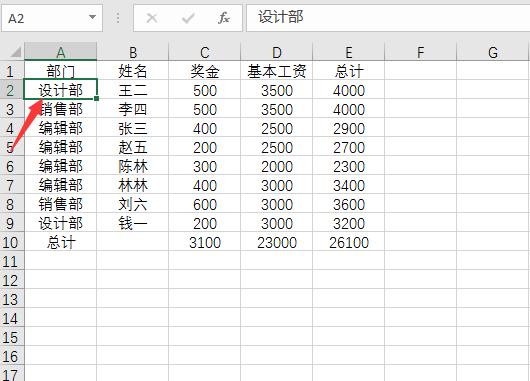This screenshot has height=381, width=530.
Task: Select column D header
Action: (x=276, y=52)
